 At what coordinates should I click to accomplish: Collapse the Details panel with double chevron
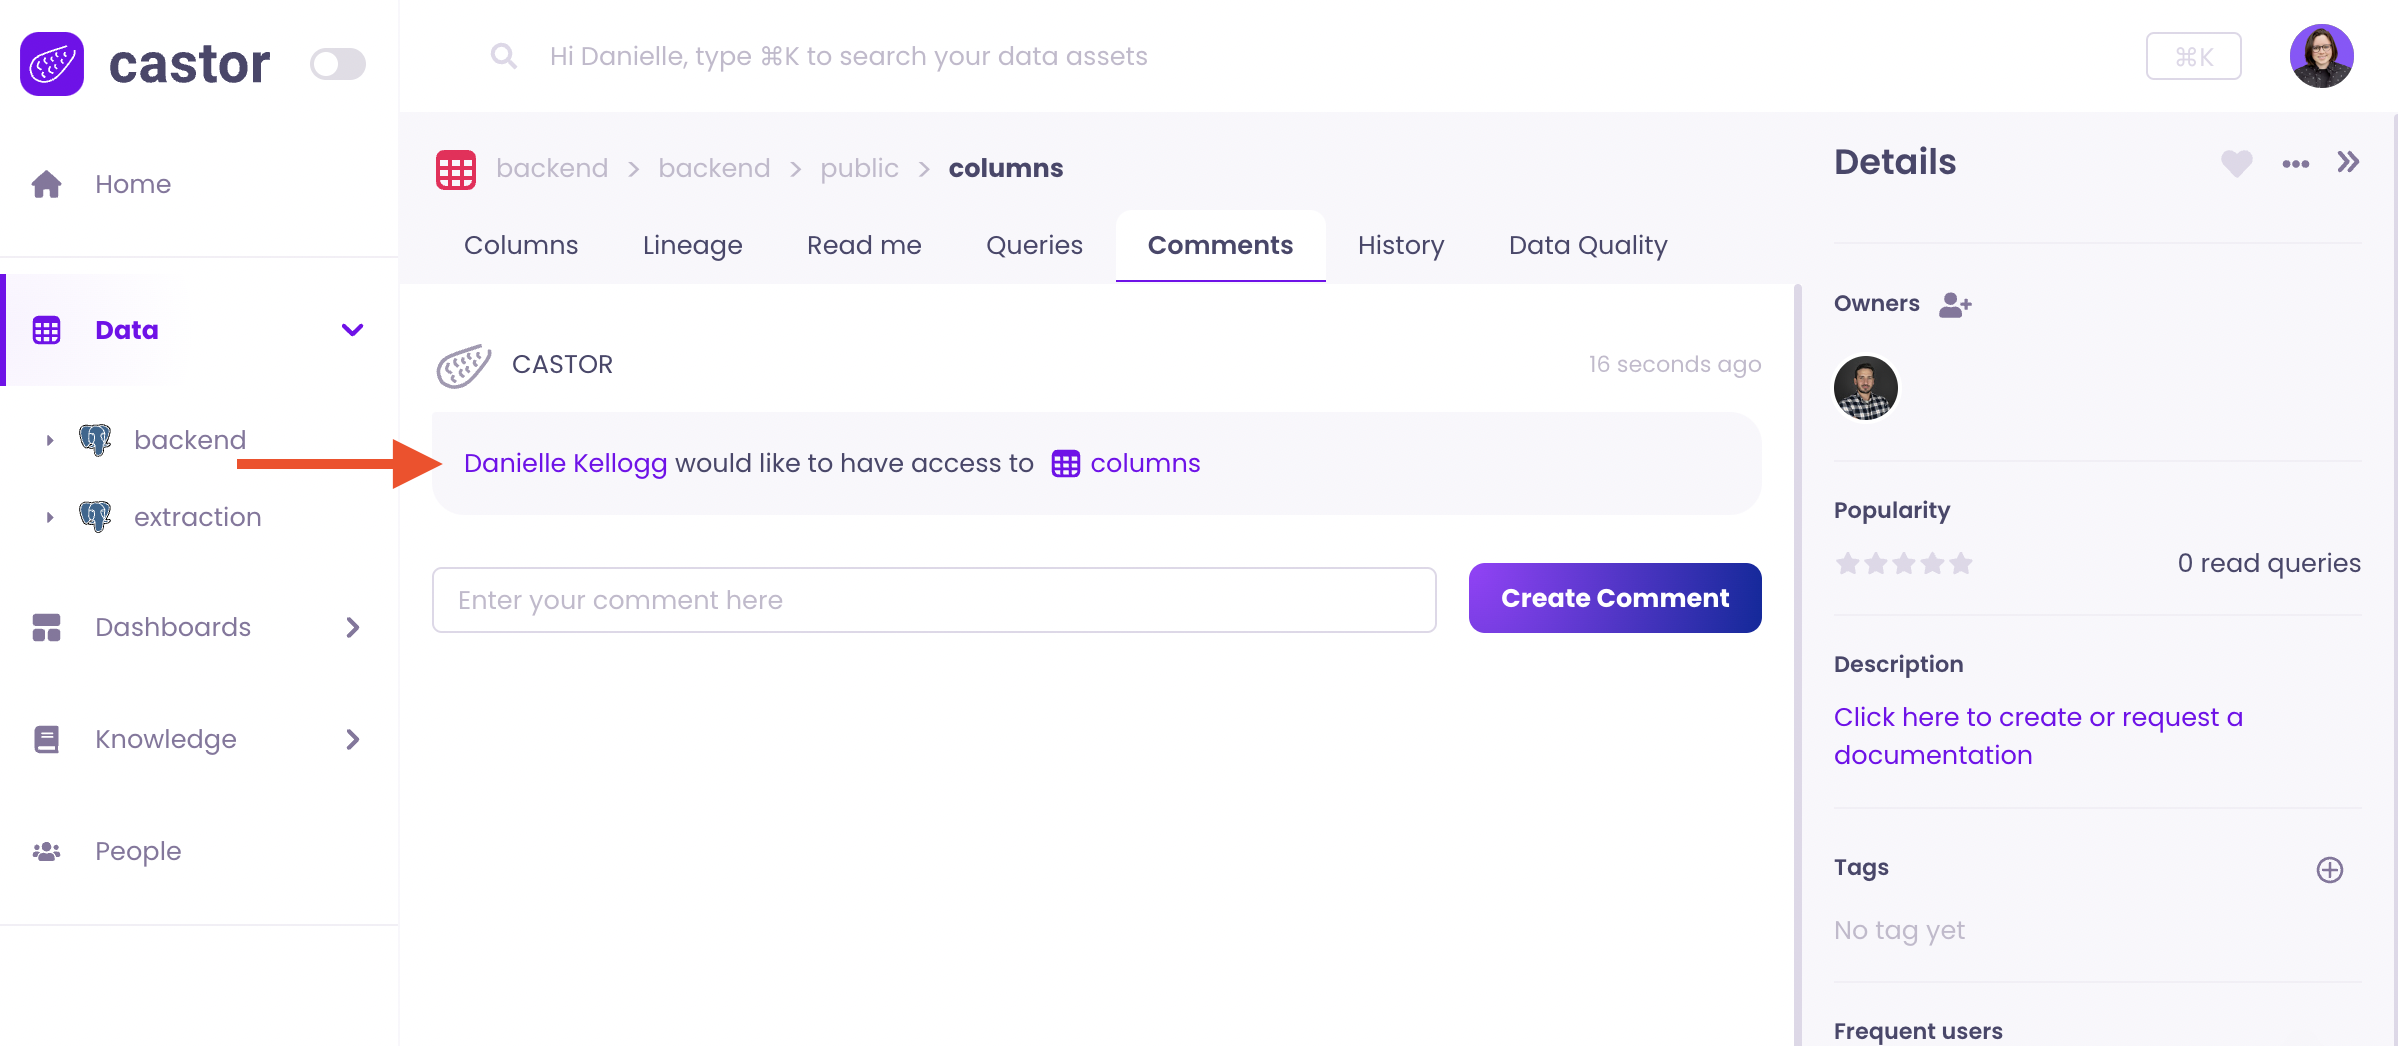(x=2348, y=162)
